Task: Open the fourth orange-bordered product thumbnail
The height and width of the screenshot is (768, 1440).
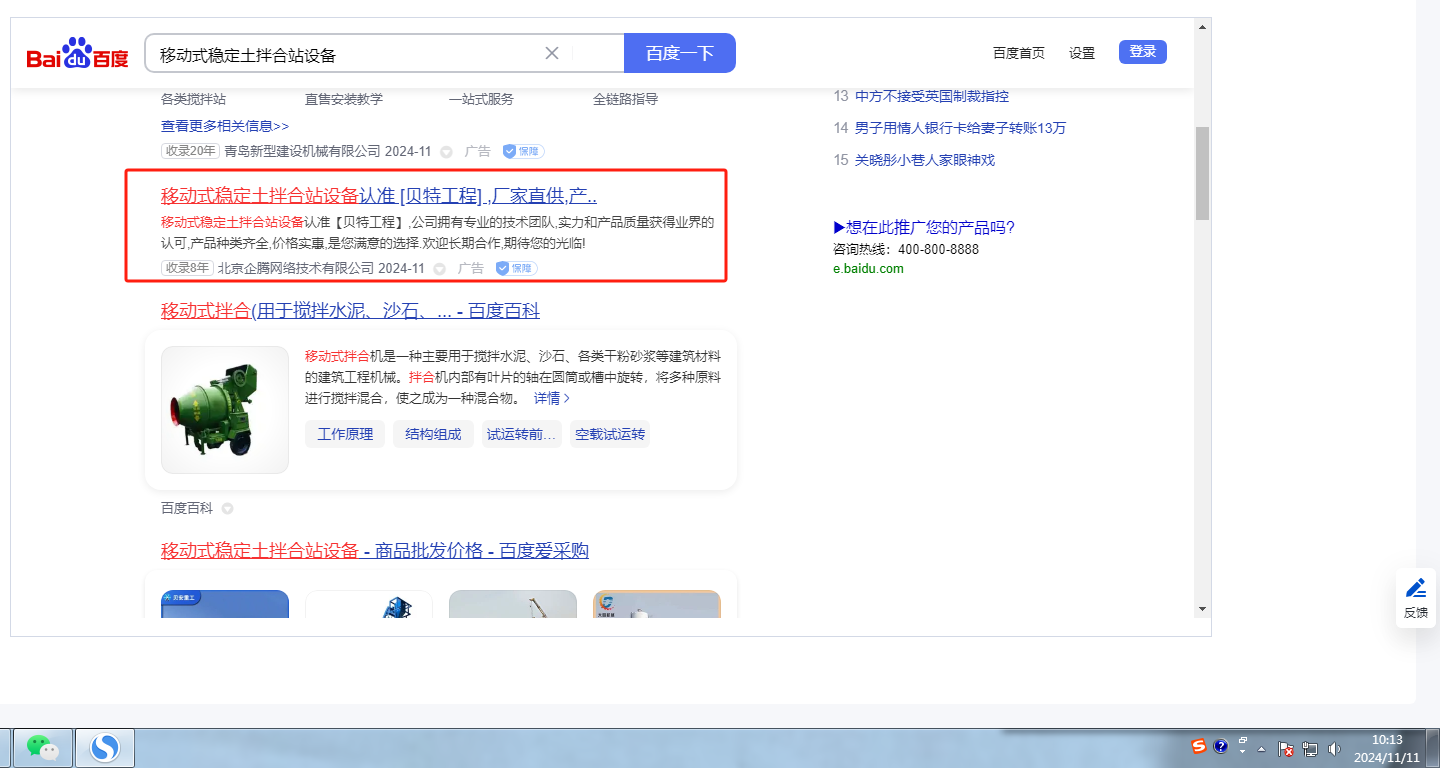Action: [x=657, y=603]
